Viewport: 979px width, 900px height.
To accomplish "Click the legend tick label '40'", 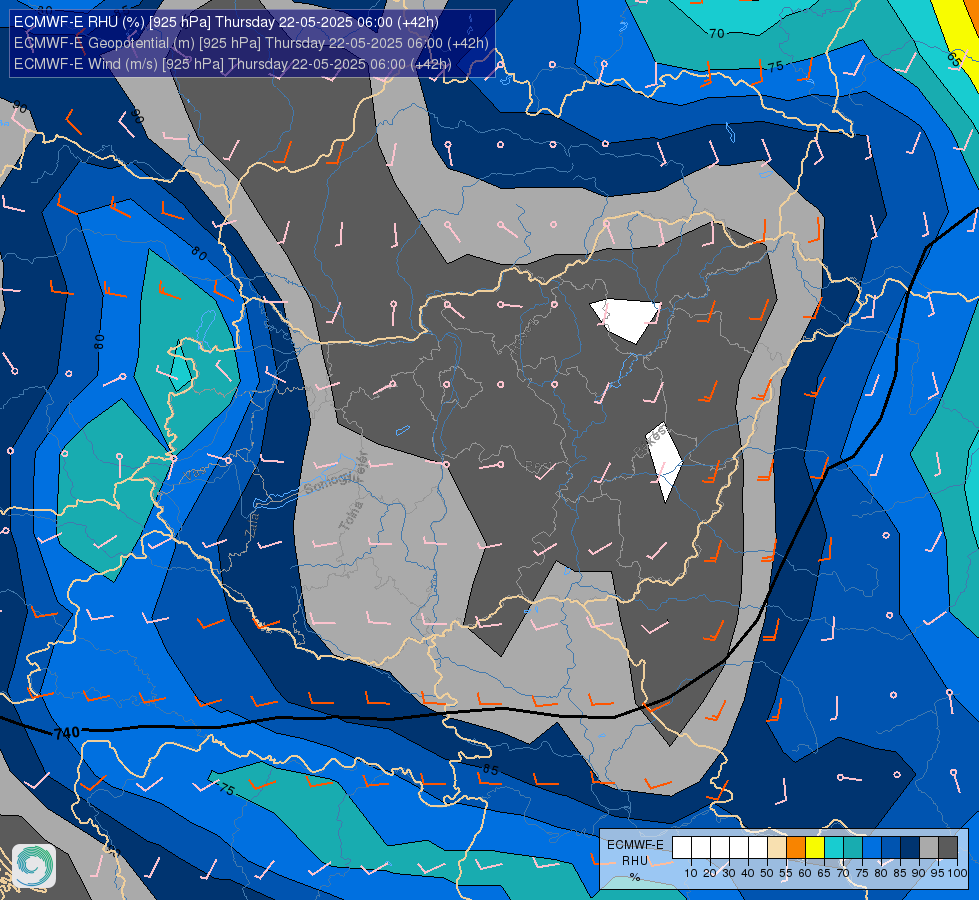I will [x=748, y=873].
